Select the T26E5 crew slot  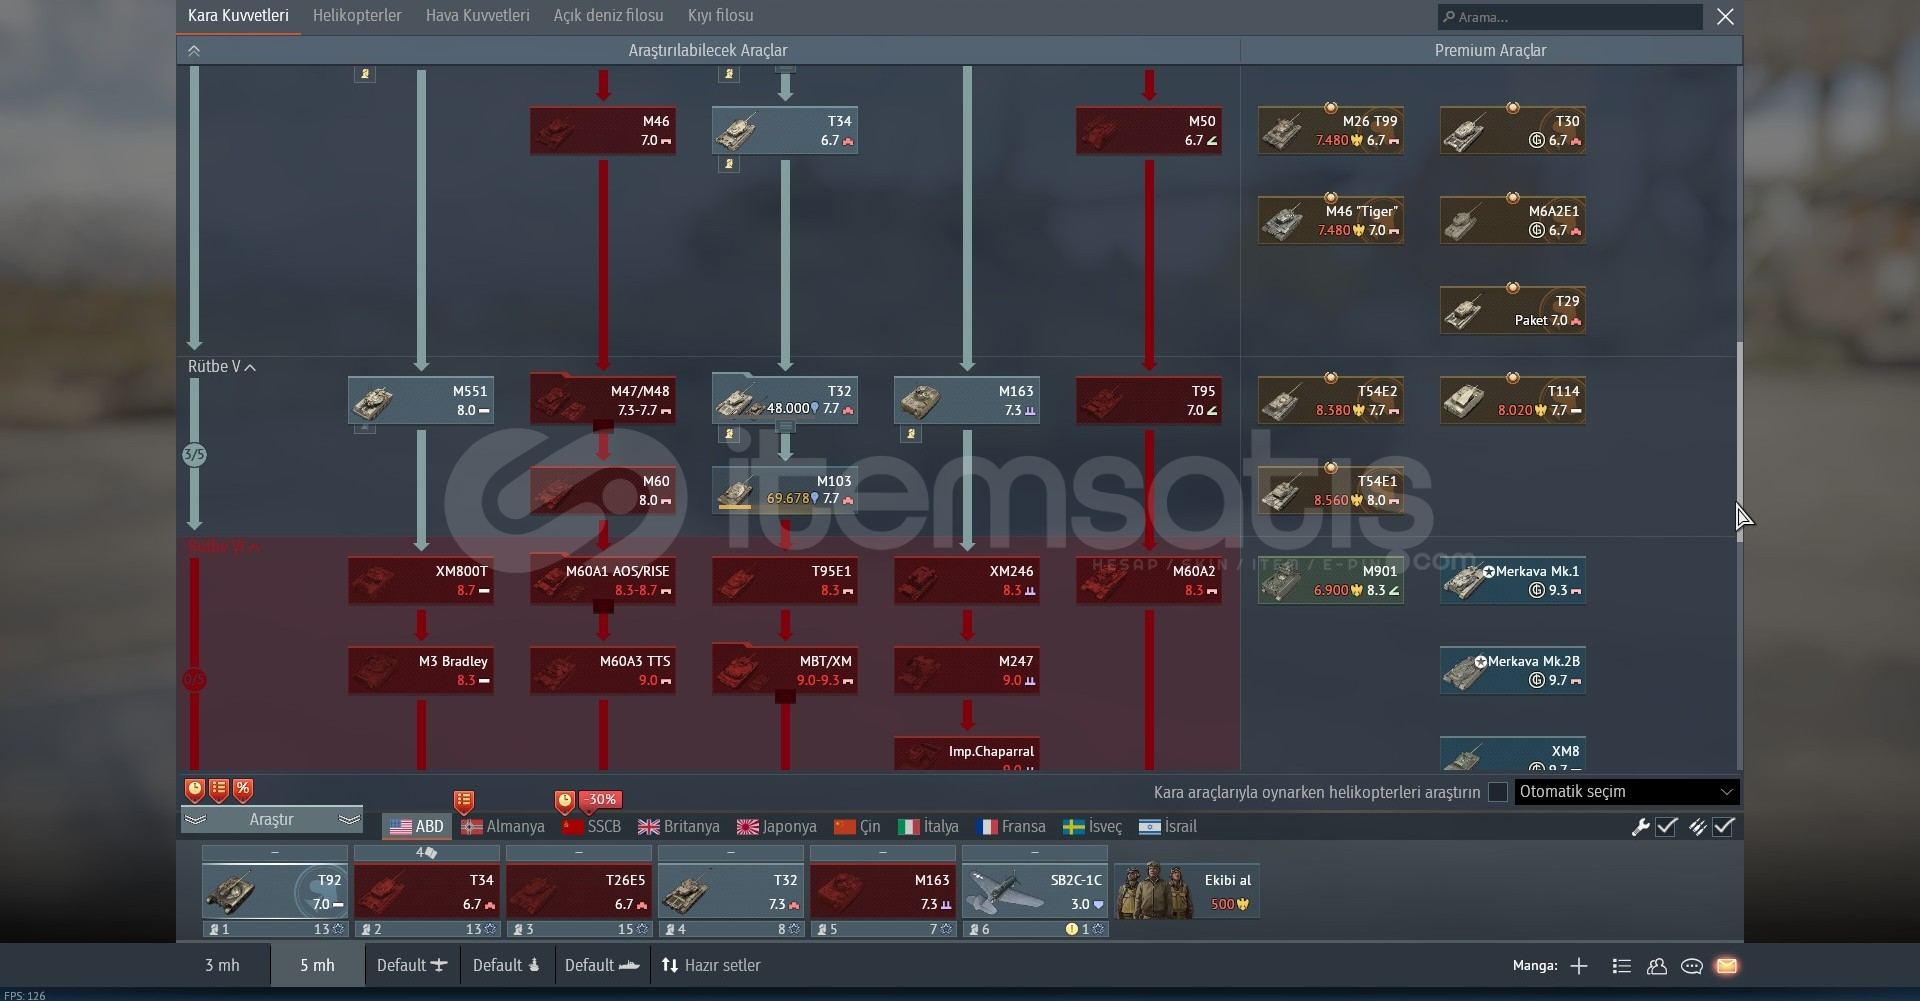point(579,892)
